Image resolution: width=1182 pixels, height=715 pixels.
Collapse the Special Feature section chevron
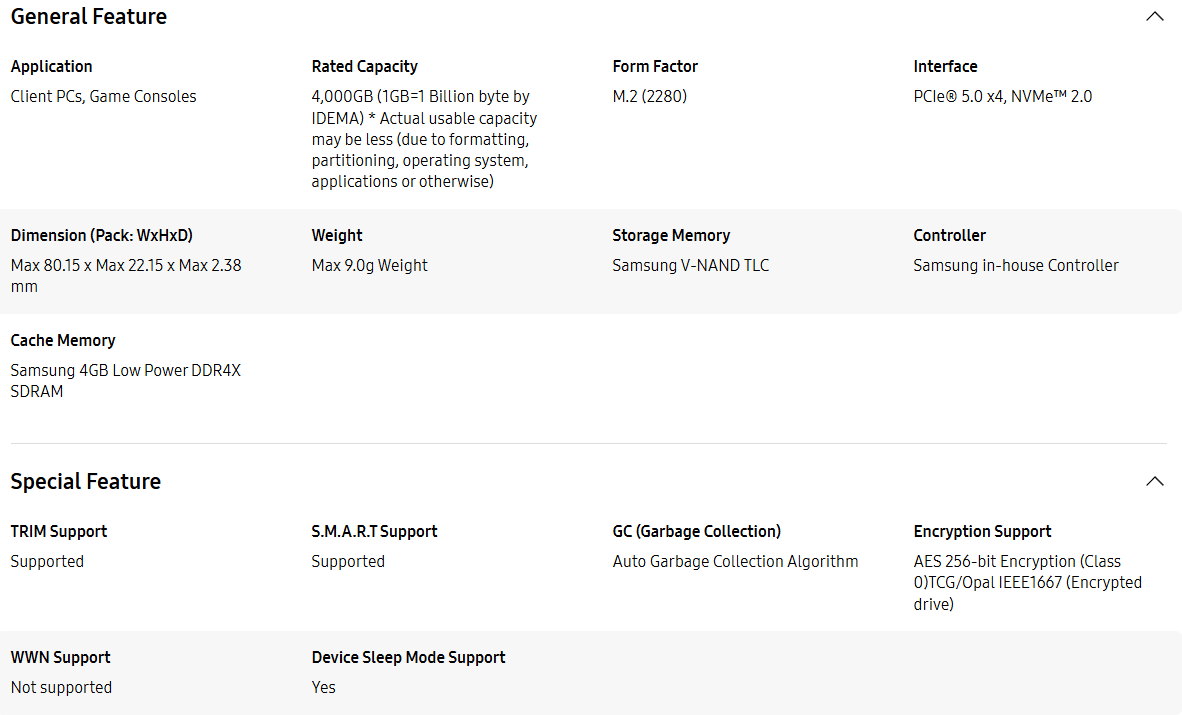(1154, 481)
